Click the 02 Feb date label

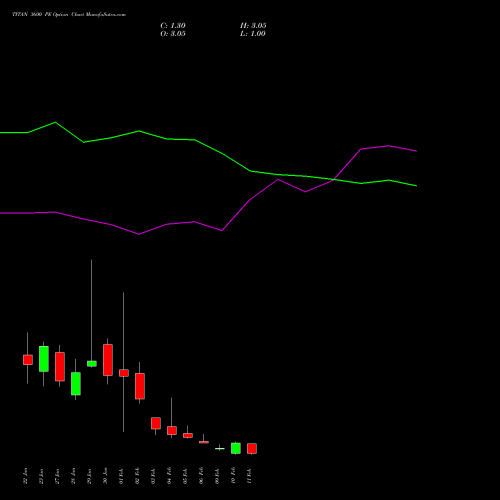coord(138,476)
